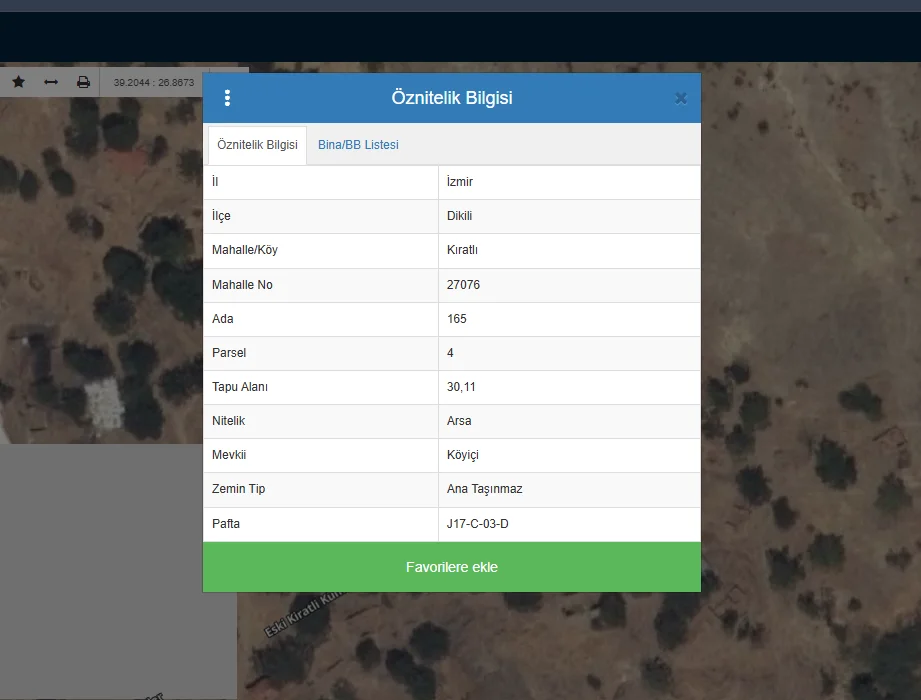Select the Öznitelik Bilgisi tab
921x700 pixels.
(257, 145)
